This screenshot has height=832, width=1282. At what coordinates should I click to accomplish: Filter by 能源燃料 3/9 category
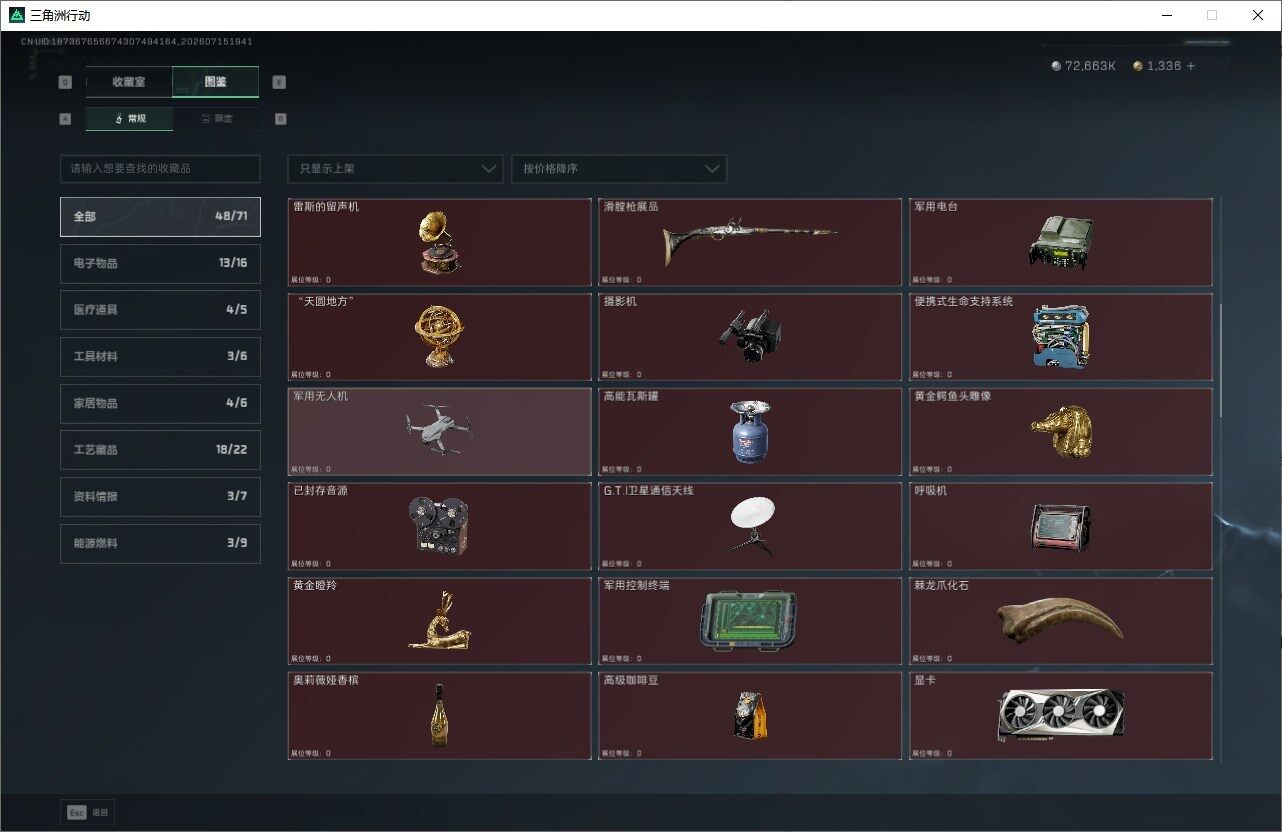click(x=160, y=543)
